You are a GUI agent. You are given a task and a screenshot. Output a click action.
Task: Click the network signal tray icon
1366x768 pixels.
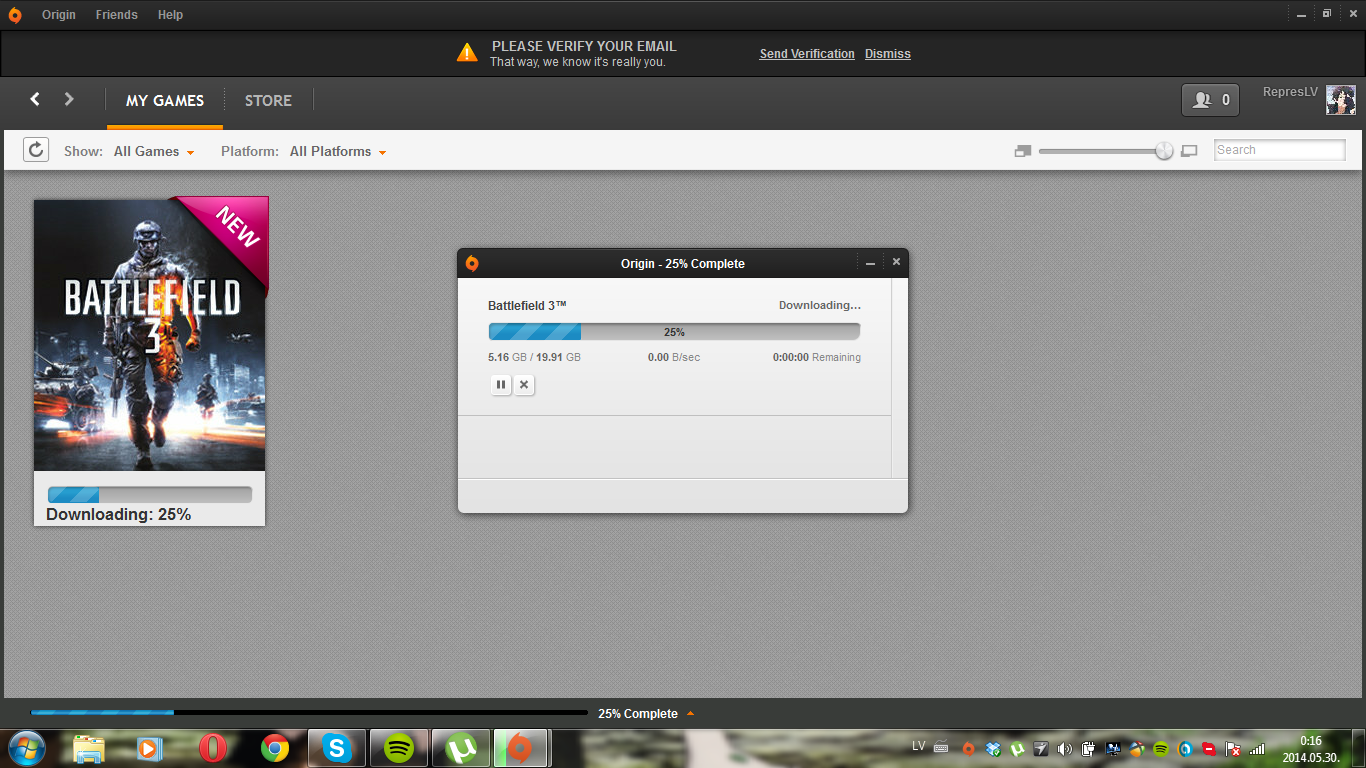pyautogui.click(x=1257, y=748)
